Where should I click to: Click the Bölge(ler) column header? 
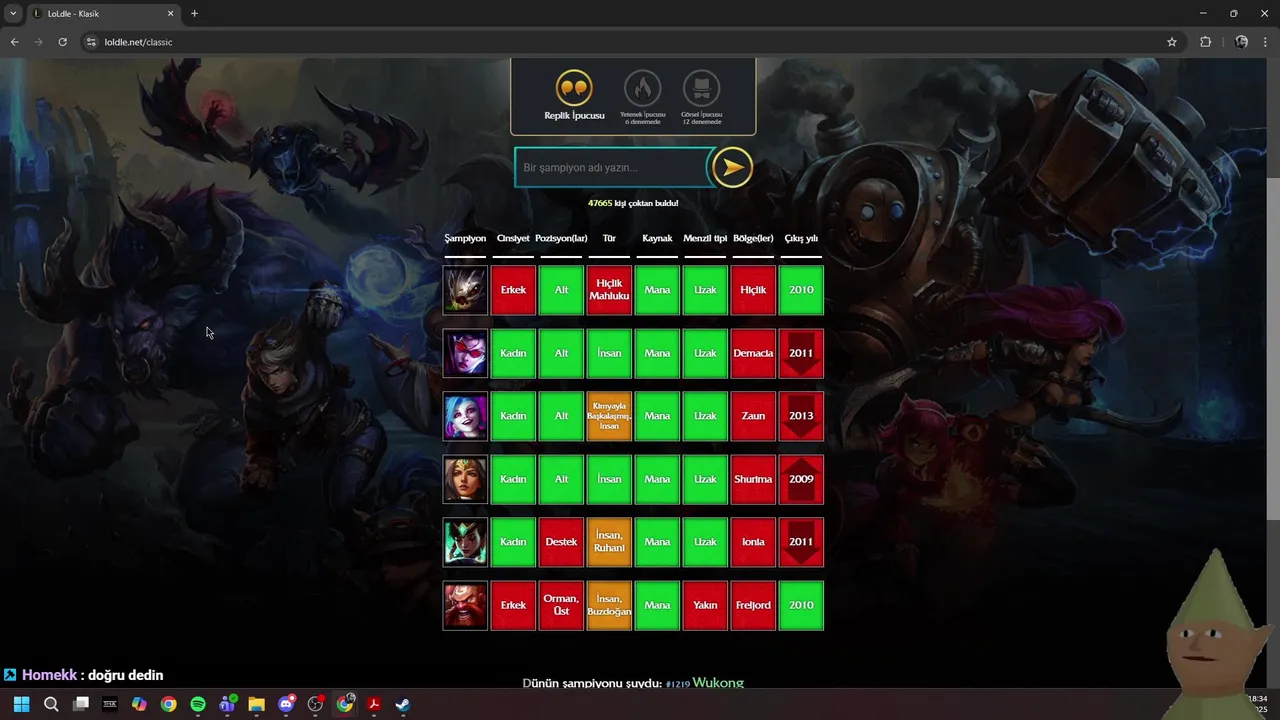tap(753, 238)
